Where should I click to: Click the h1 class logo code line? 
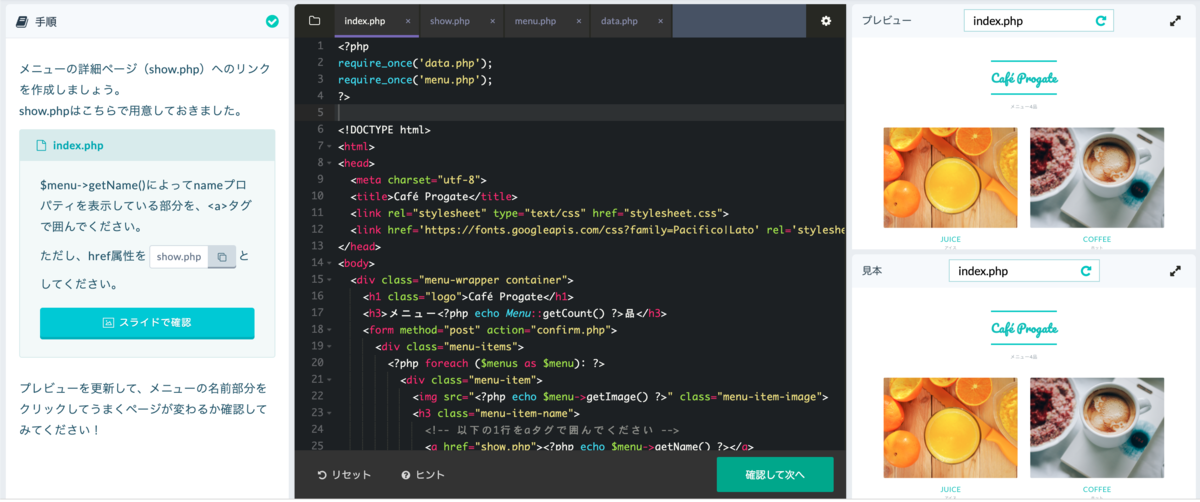pos(468,296)
